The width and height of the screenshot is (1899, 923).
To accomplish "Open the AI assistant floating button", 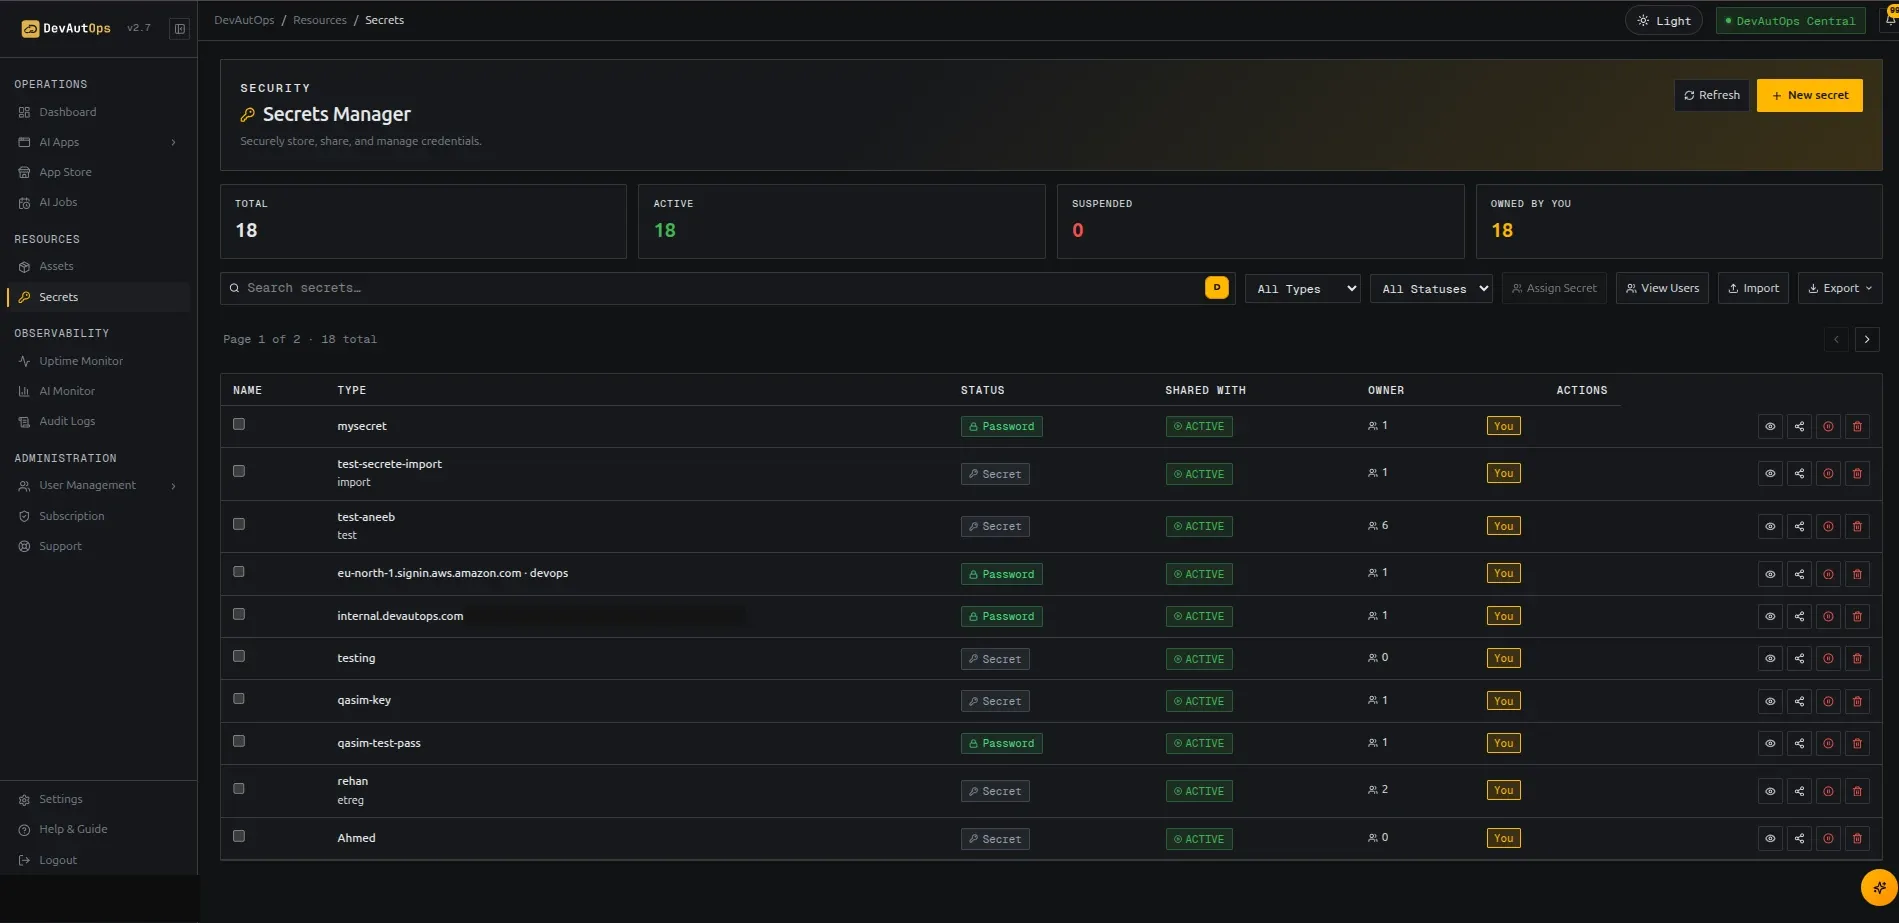I will click(x=1879, y=887).
